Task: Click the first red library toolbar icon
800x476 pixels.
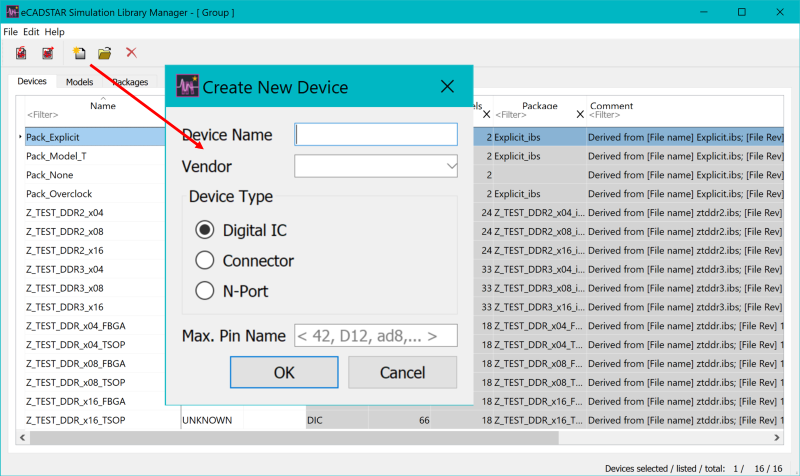Action: click(x=21, y=53)
